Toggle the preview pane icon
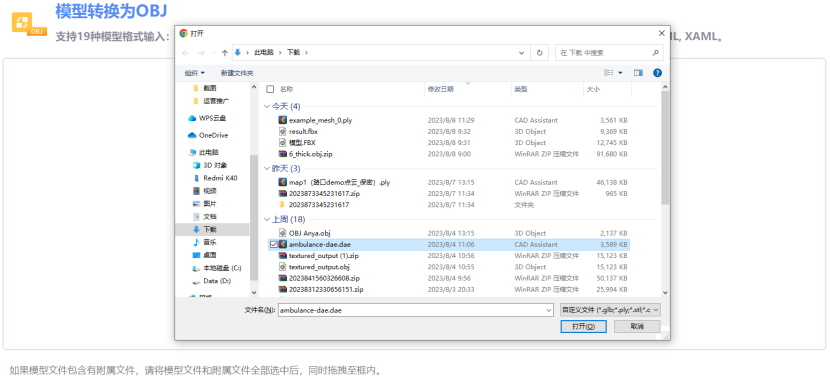 (x=638, y=73)
